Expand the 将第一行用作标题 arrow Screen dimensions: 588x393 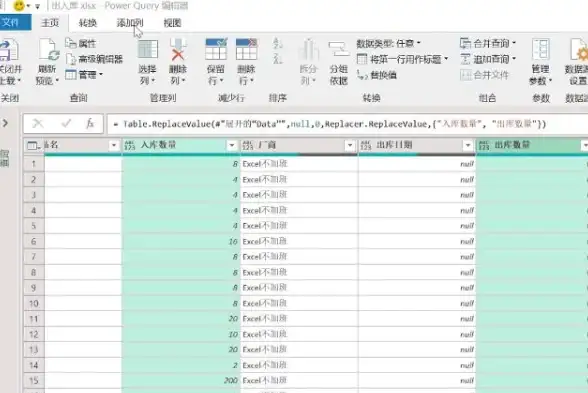[446, 59]
